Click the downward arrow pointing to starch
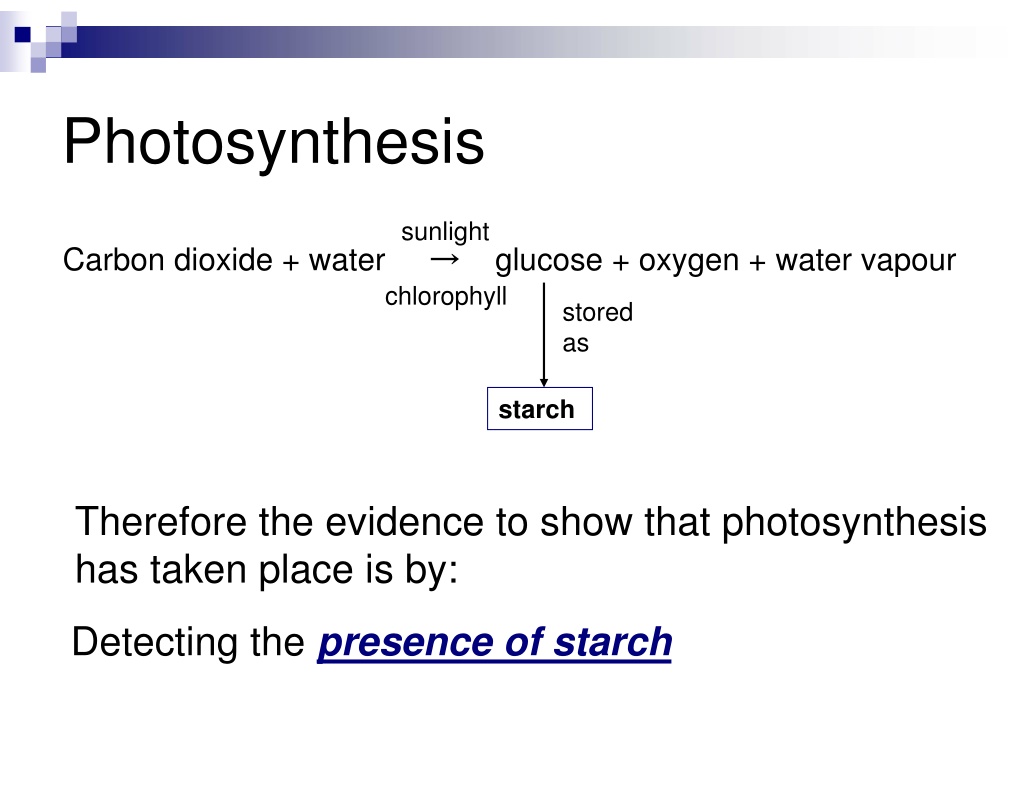This screenshot has width=1024, height=791. click(x=544, y=334)
